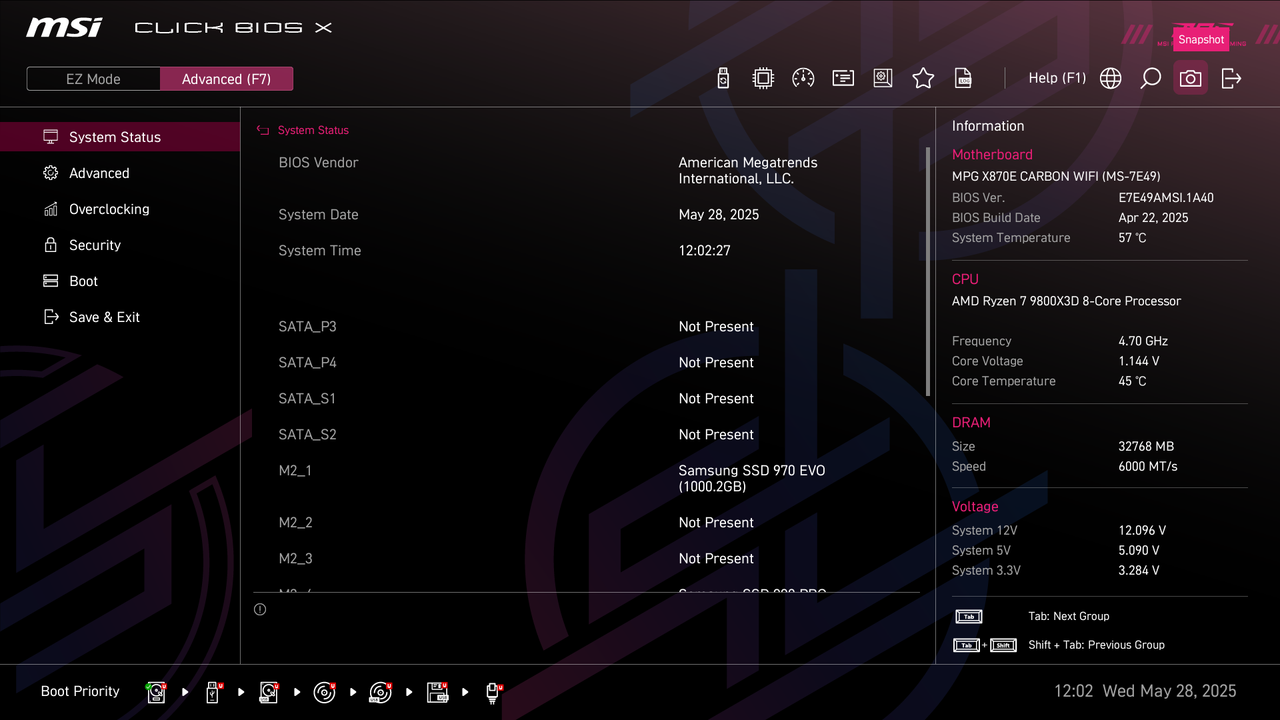The image size is (1280, 720).
Task: Open the speedometer gauge toolbar icon
Action: click(x=803, y=78)
